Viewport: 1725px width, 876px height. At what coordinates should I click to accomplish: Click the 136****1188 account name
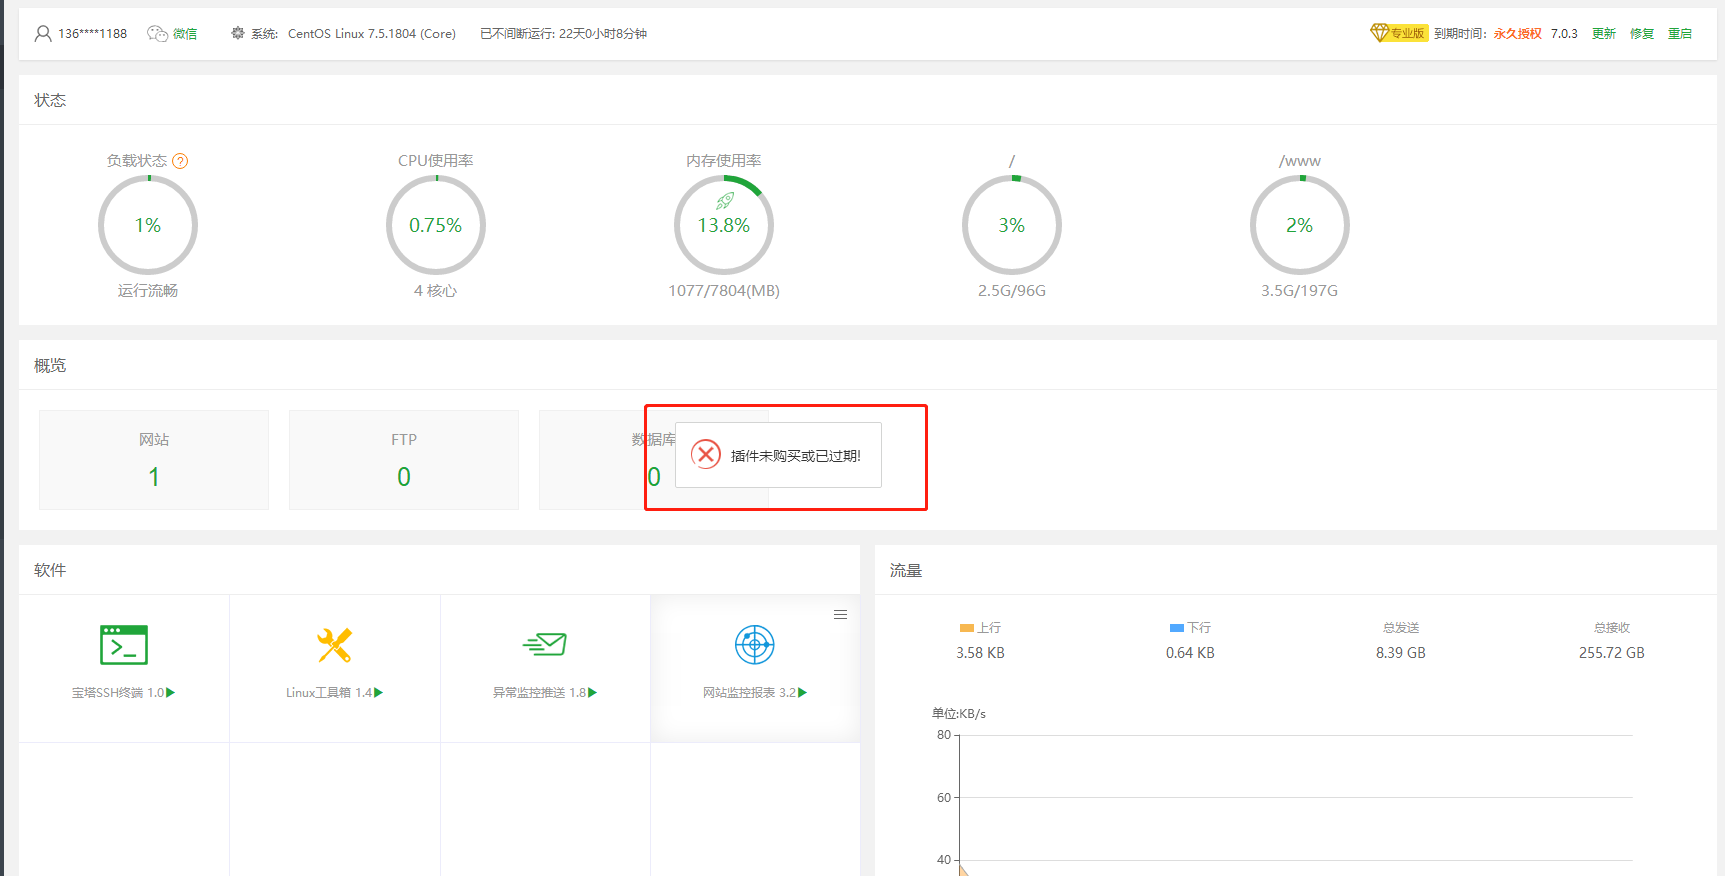[x=92, y=34]
